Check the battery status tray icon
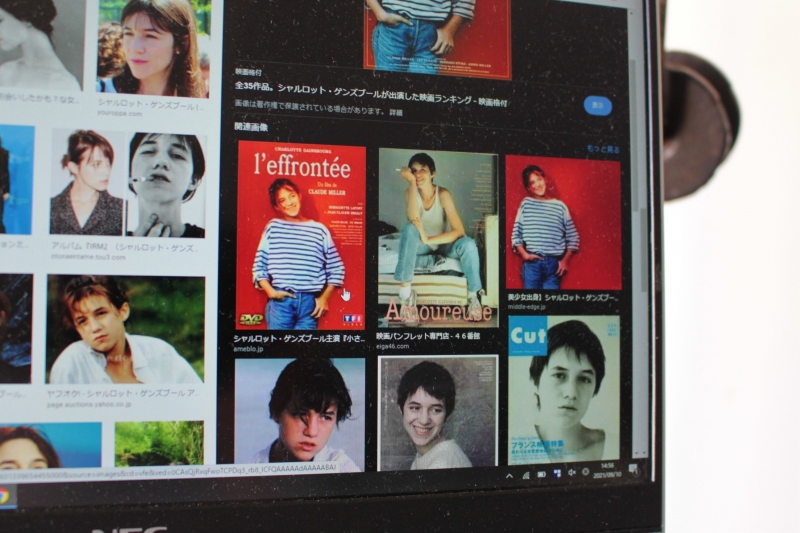Screen dimensions: 800x533 [x=542, y=474]
